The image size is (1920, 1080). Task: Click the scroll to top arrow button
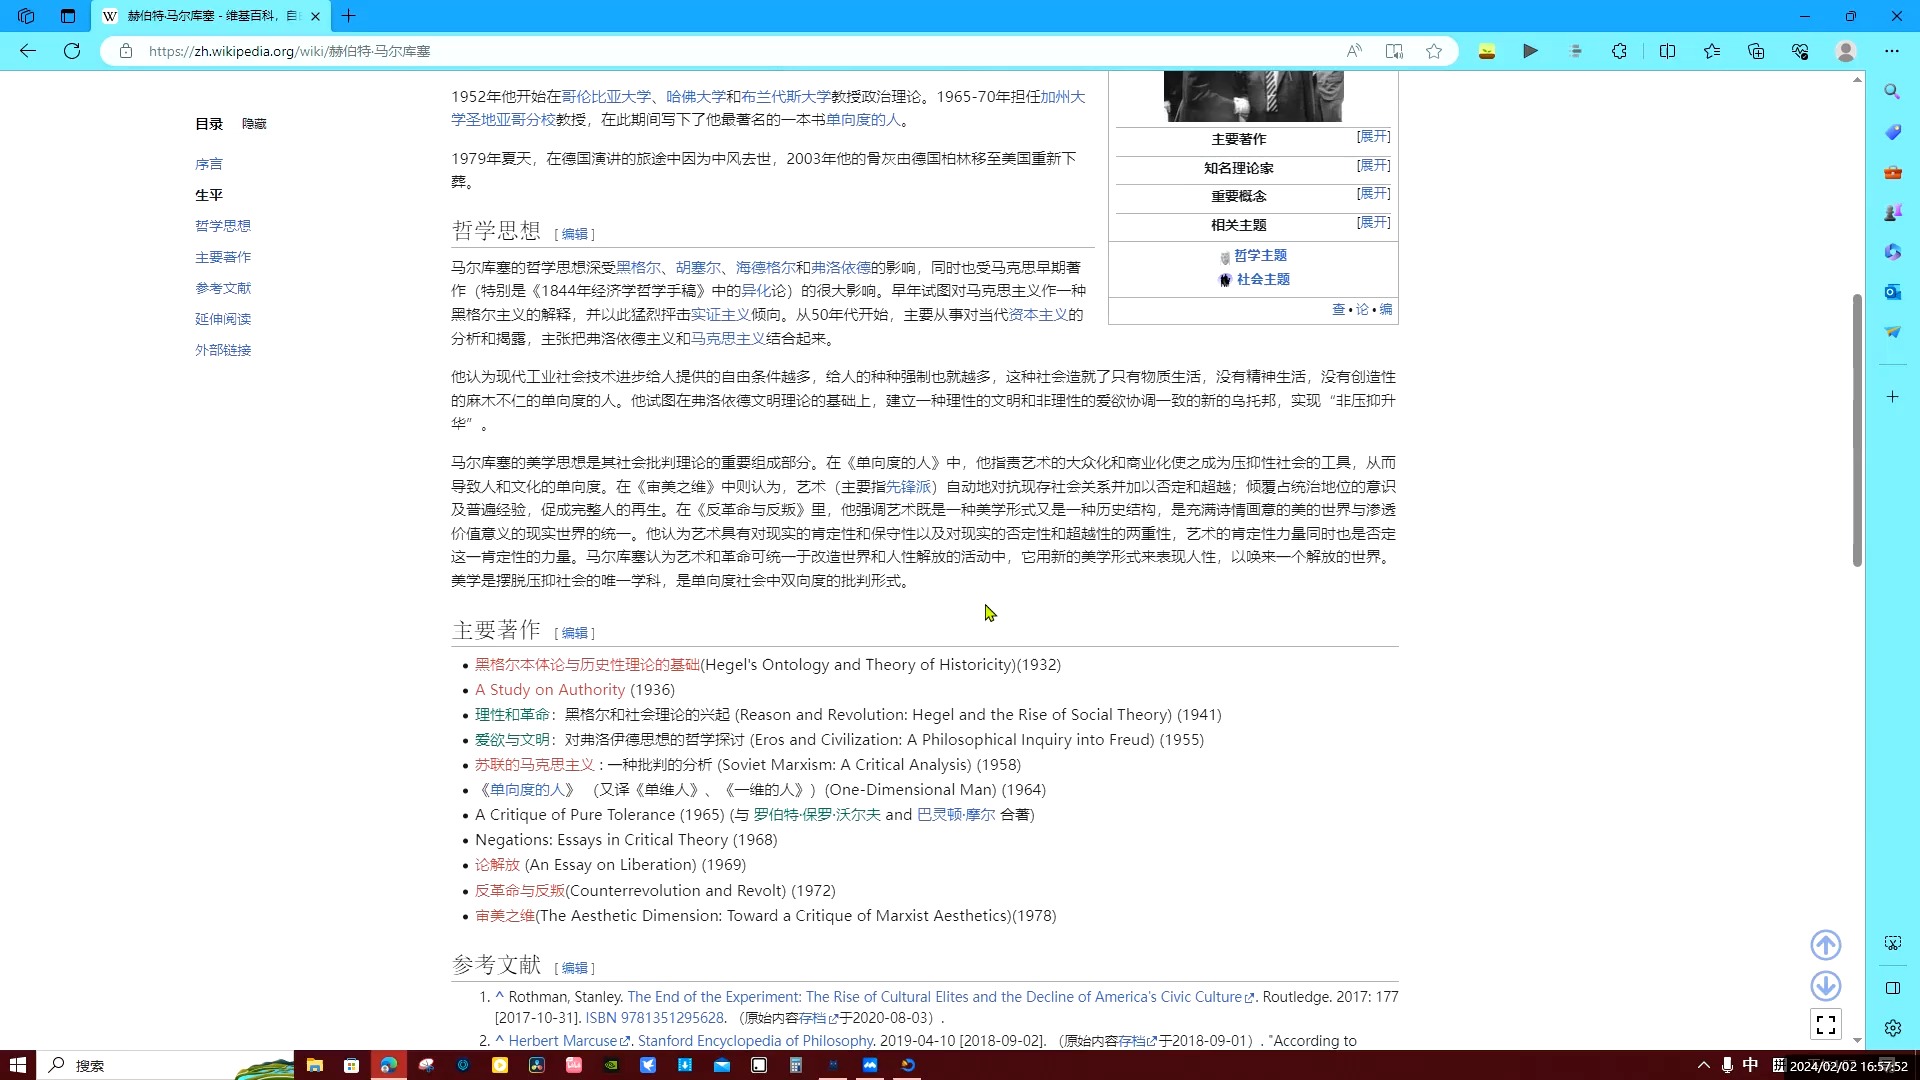coord(1826,945)
